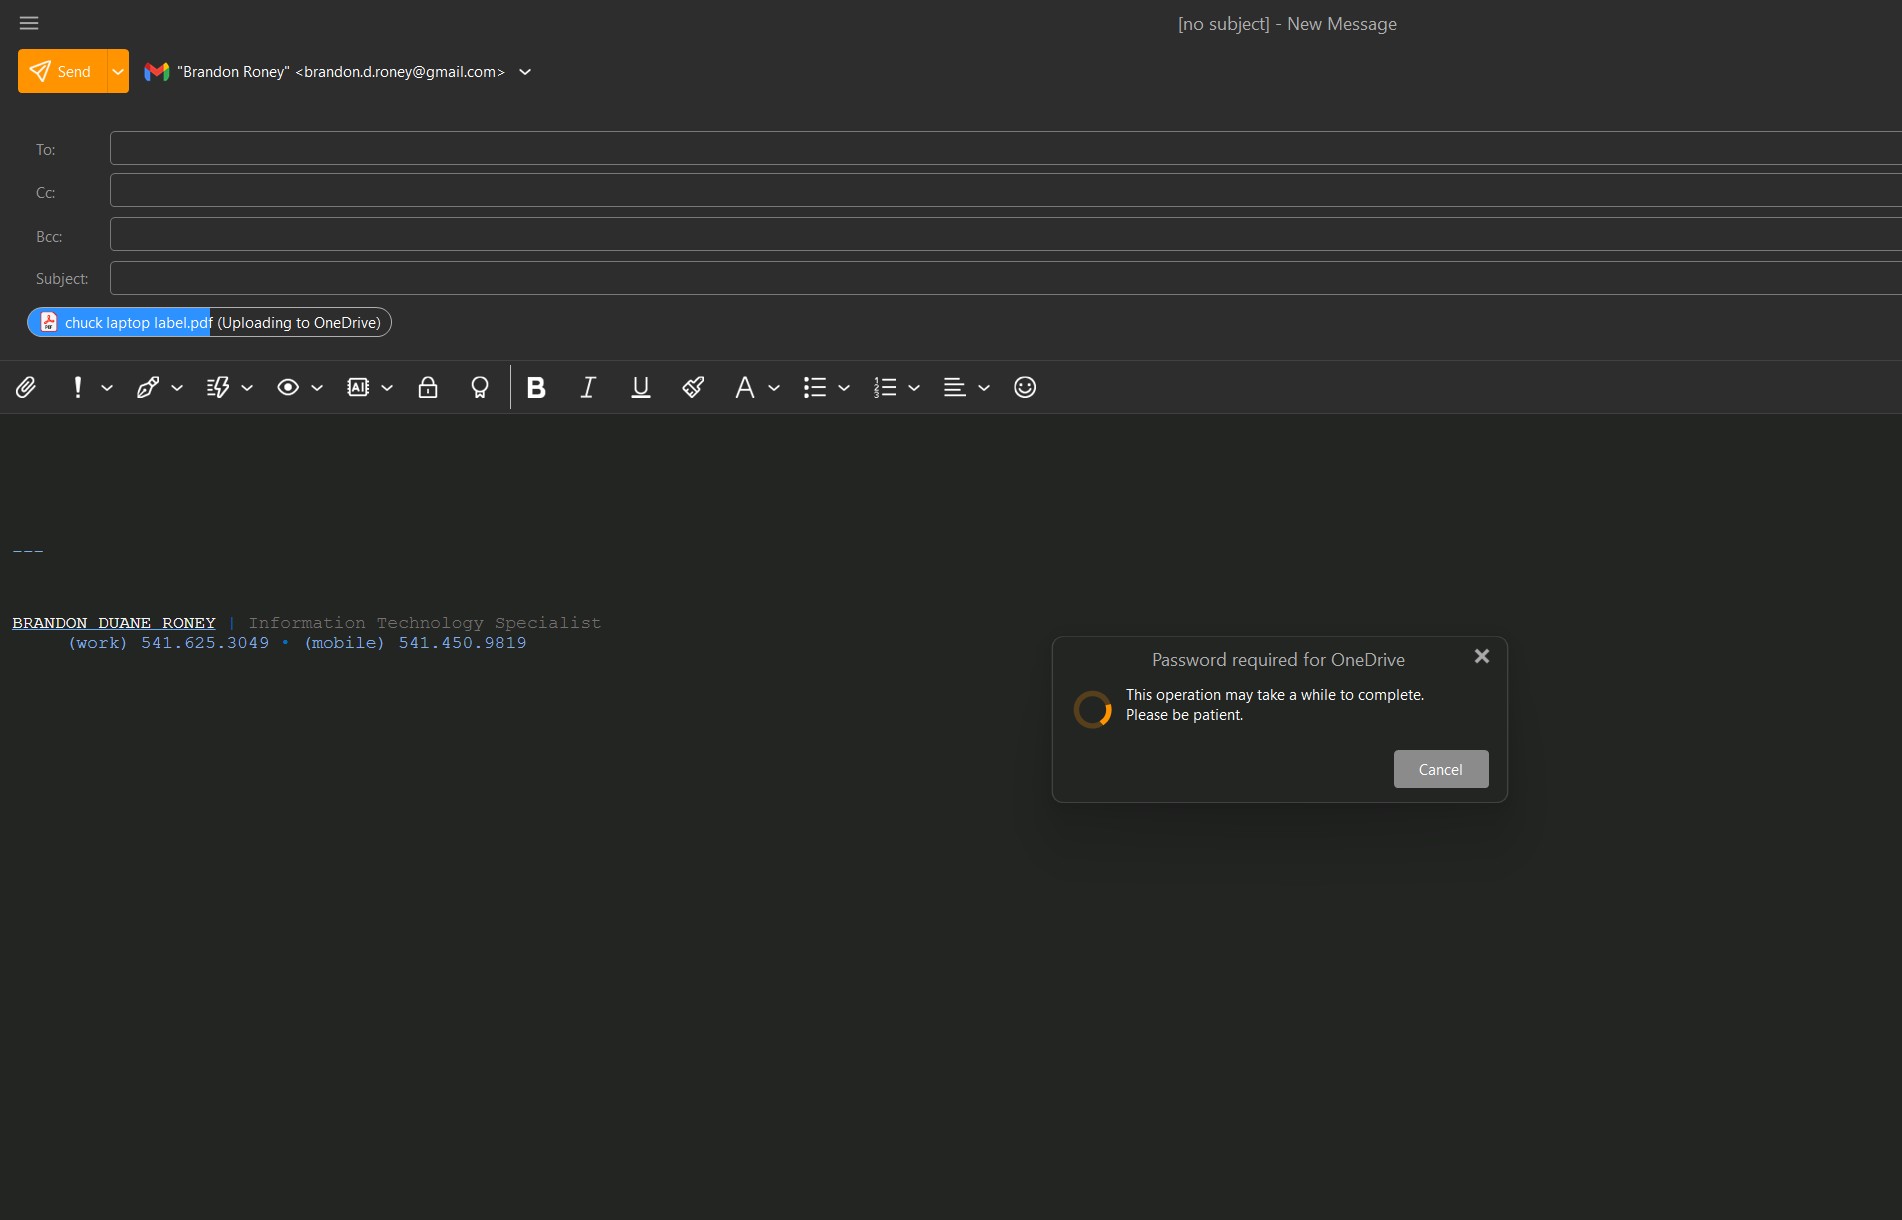
Task: Open the bulleted list menu arrow
Action: click(x=844, y=388)
